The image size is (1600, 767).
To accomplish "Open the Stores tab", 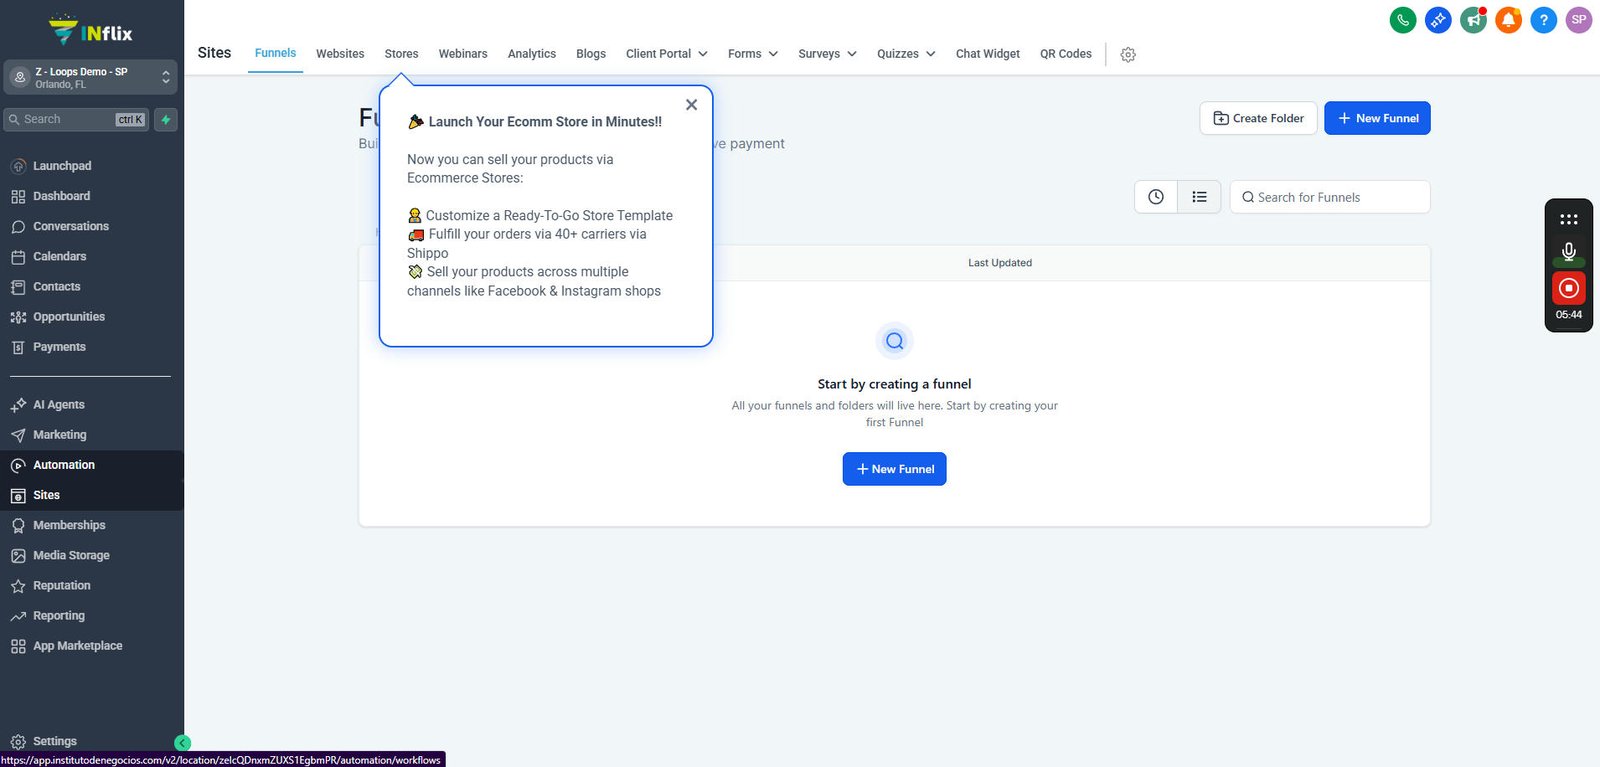I will point(401,54).
